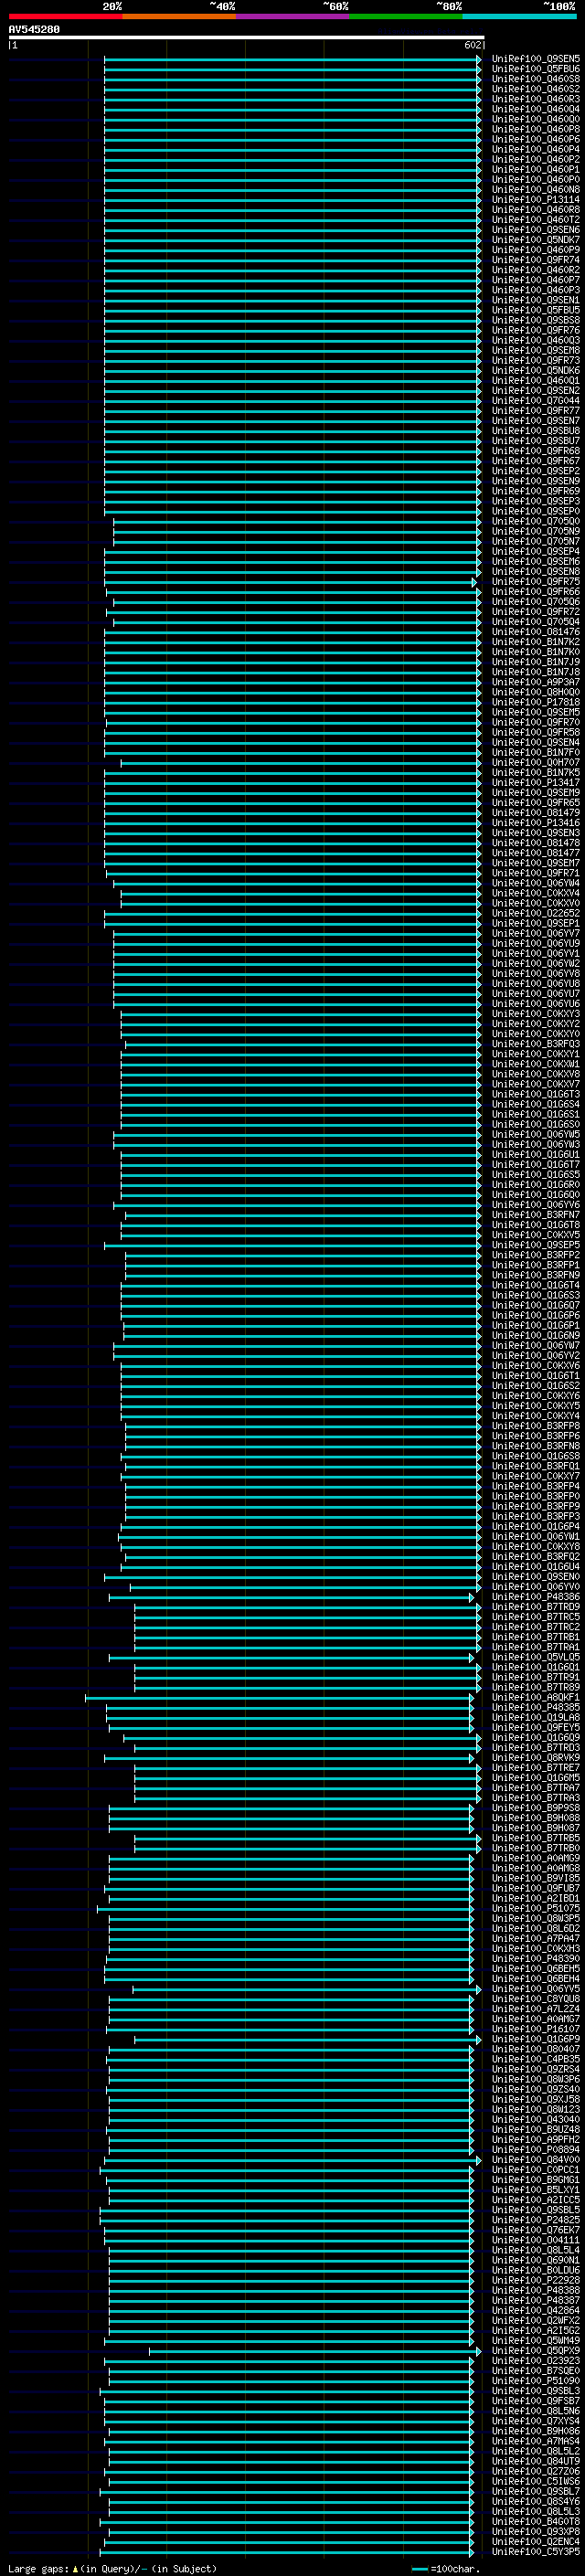
Task: Select label UniRef100_Q9SEP4
Action: [535, 551]
